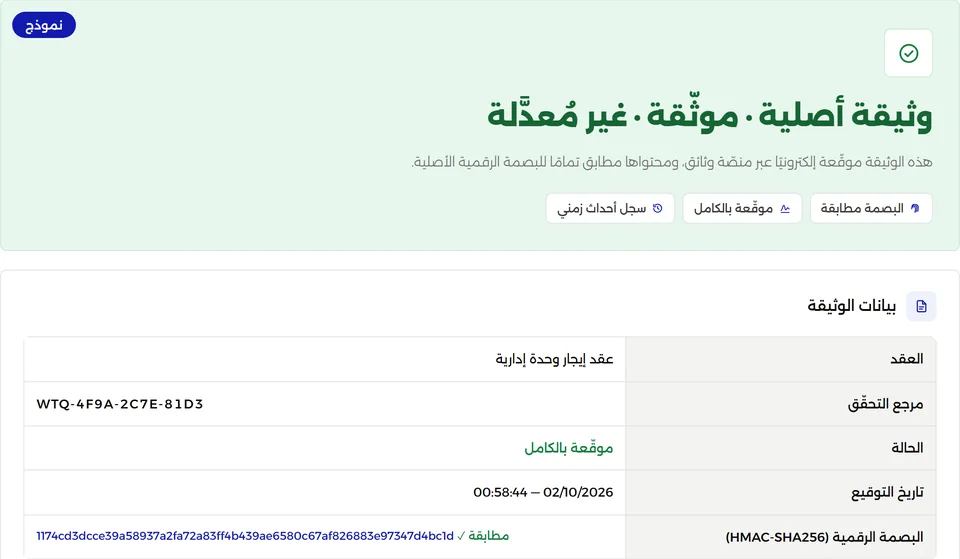Click the description sentence about منصة وثائق
Screen dimensions: 960x559
tap(672, 162)
